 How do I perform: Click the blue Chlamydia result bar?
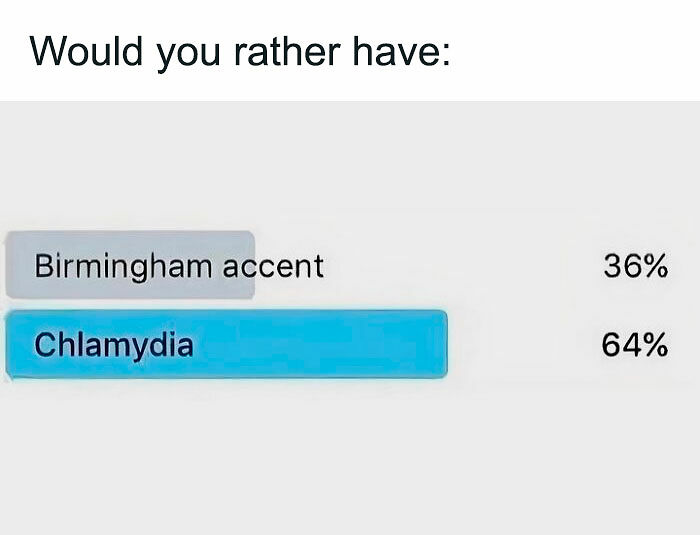(300, 345)
